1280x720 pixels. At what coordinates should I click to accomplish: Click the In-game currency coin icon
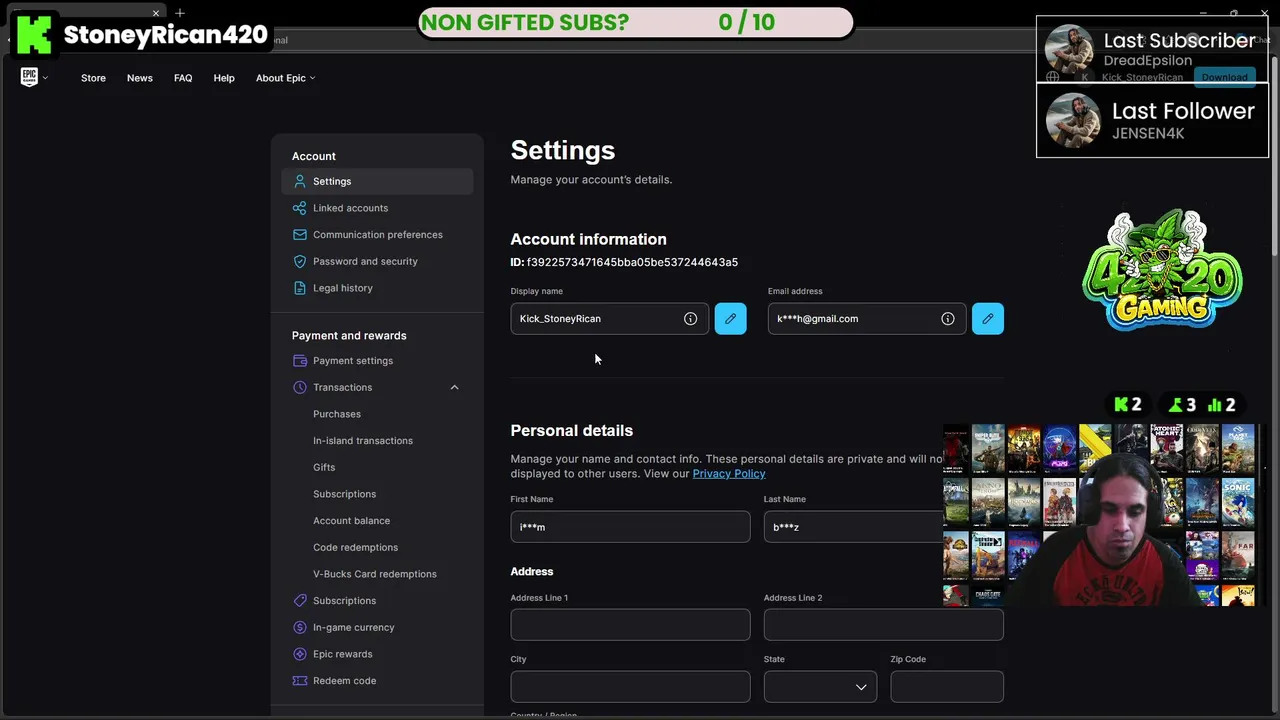point(299,627)
